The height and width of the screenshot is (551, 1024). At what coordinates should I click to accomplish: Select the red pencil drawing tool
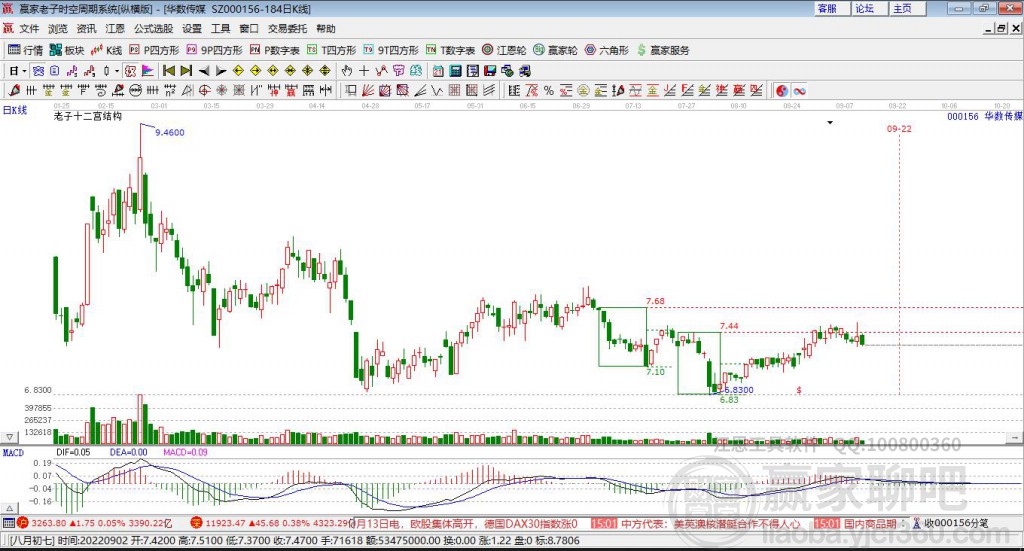14,91
